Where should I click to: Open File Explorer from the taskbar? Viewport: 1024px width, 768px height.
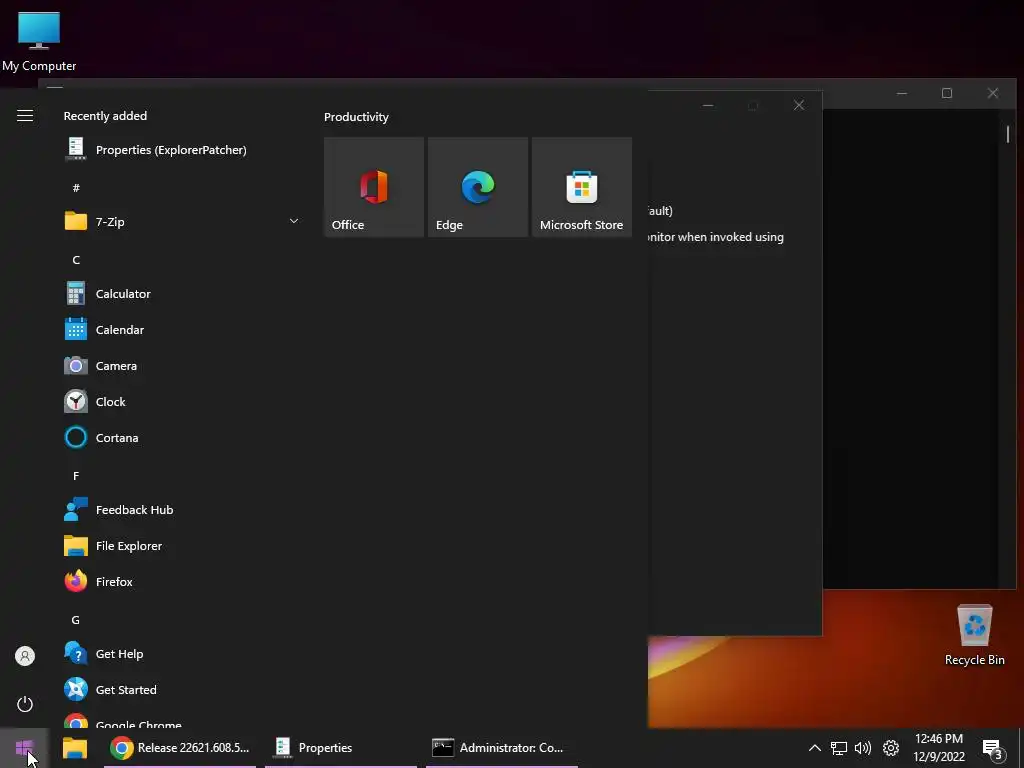[x=75, y=748]
